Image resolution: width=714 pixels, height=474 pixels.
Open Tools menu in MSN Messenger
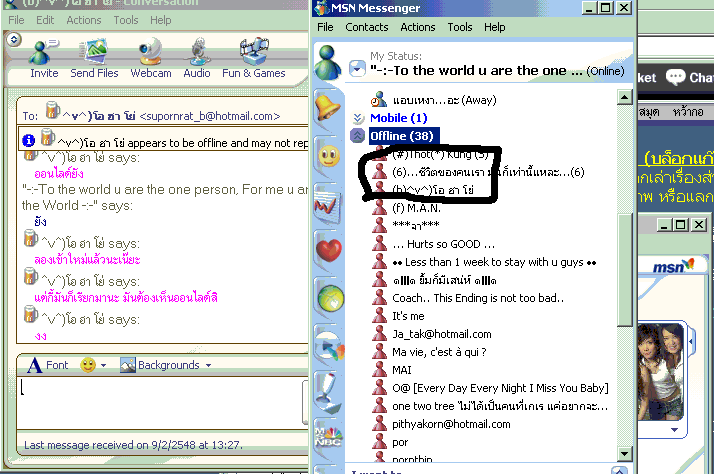click(459, 27)
